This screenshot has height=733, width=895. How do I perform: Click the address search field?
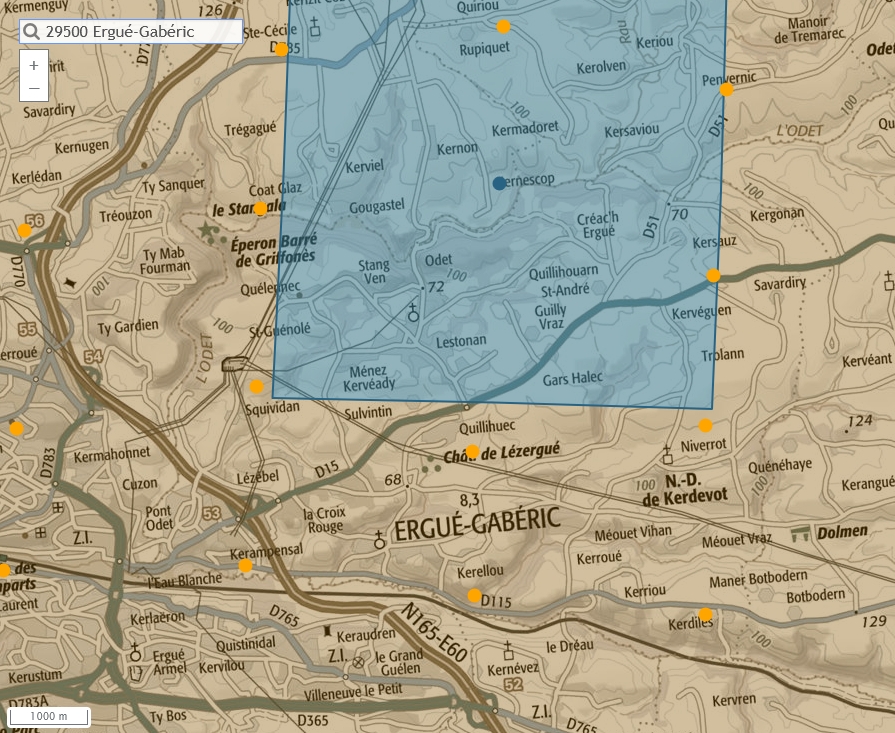pyautogui.click(x=140, y=32)
